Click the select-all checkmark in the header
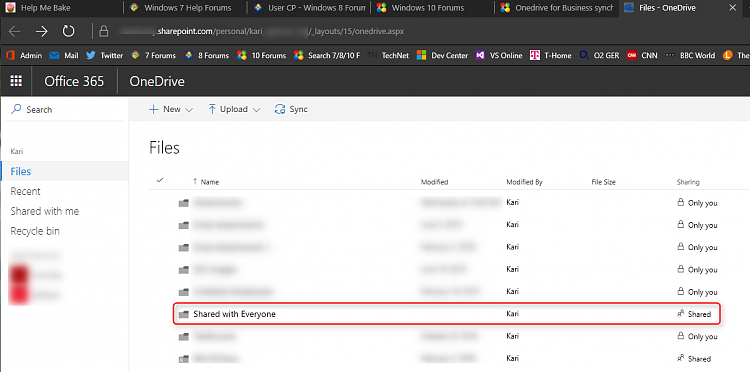Viewport: 750px width, 372px height. pyautogui.click(x=160, y=180)
